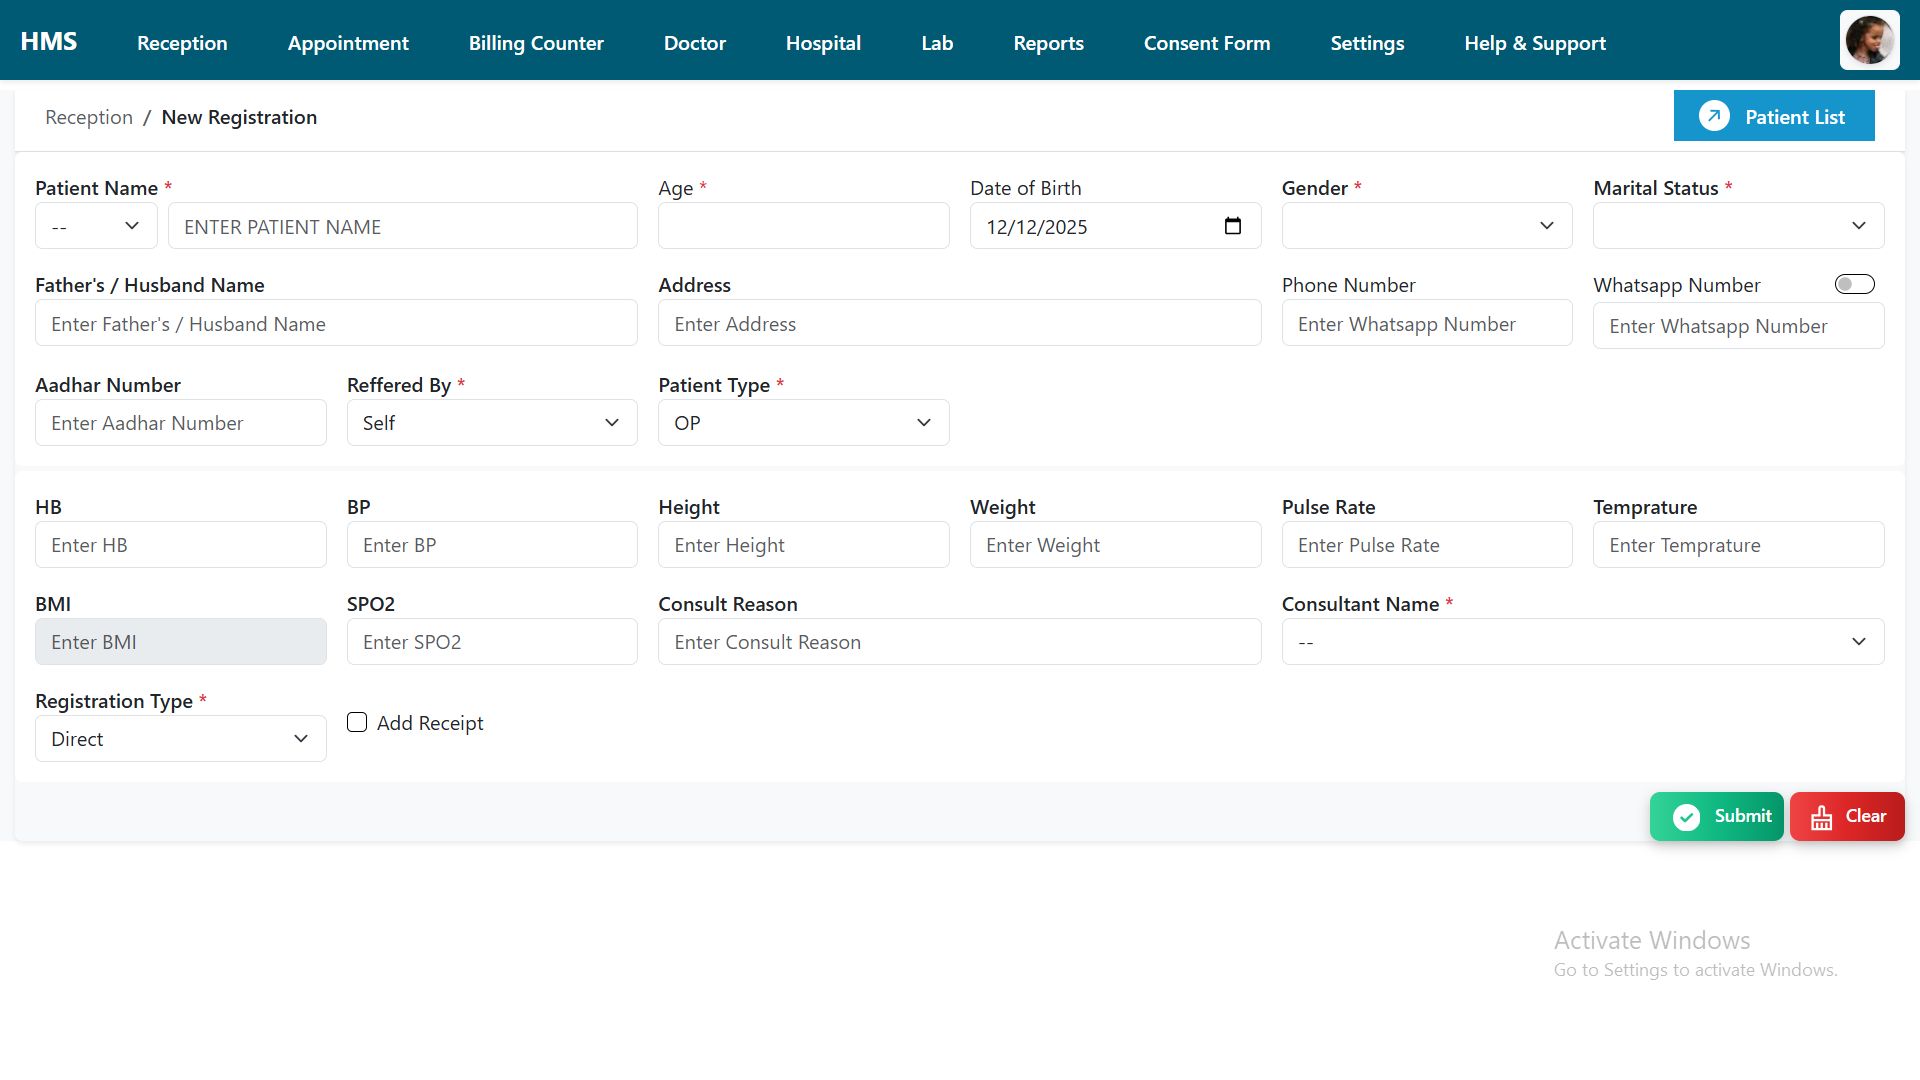
Task: Click the Enter Patient Name field
Action: [x=402, y=227]
